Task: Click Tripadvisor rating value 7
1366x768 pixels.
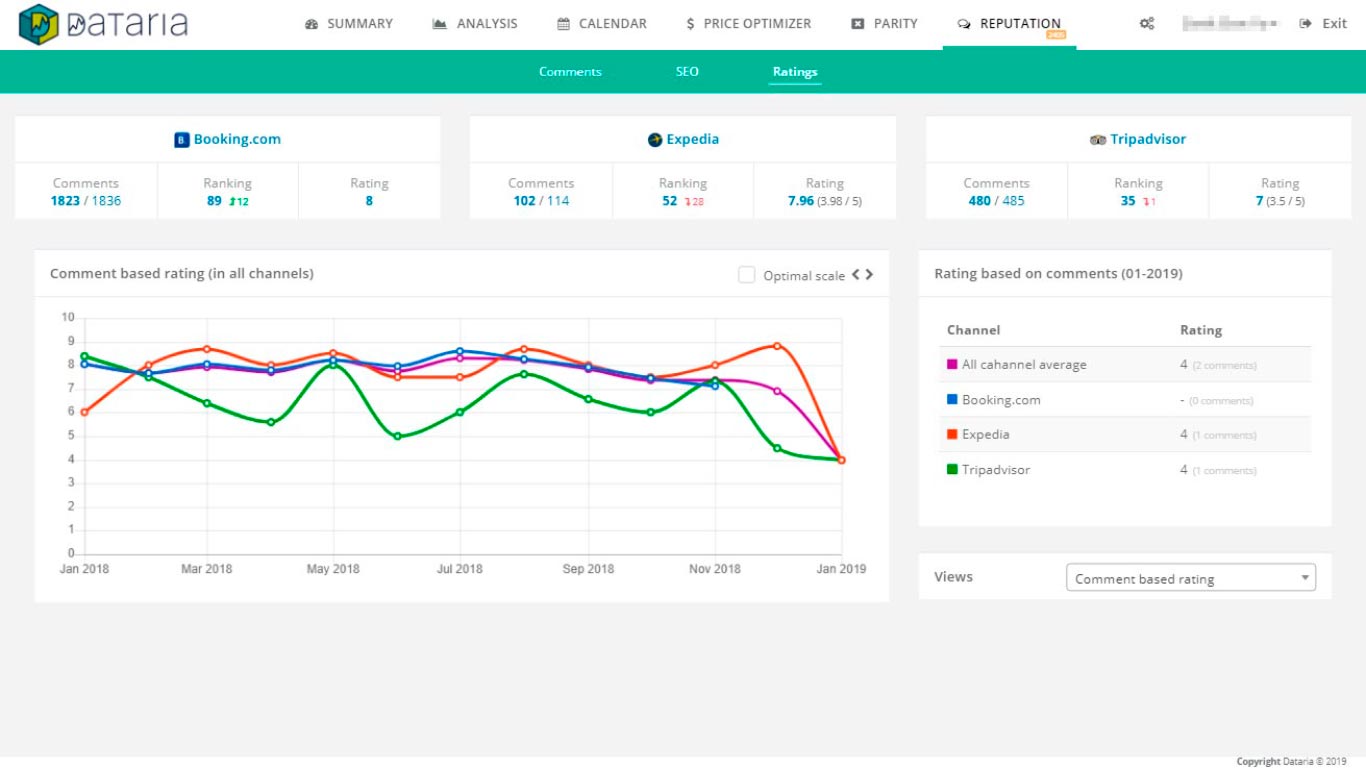Action: click(x=1260, y=201)
